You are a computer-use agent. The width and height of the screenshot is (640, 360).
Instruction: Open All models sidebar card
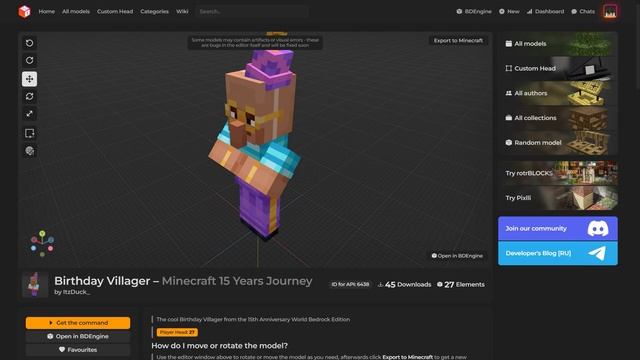(558, 44)
